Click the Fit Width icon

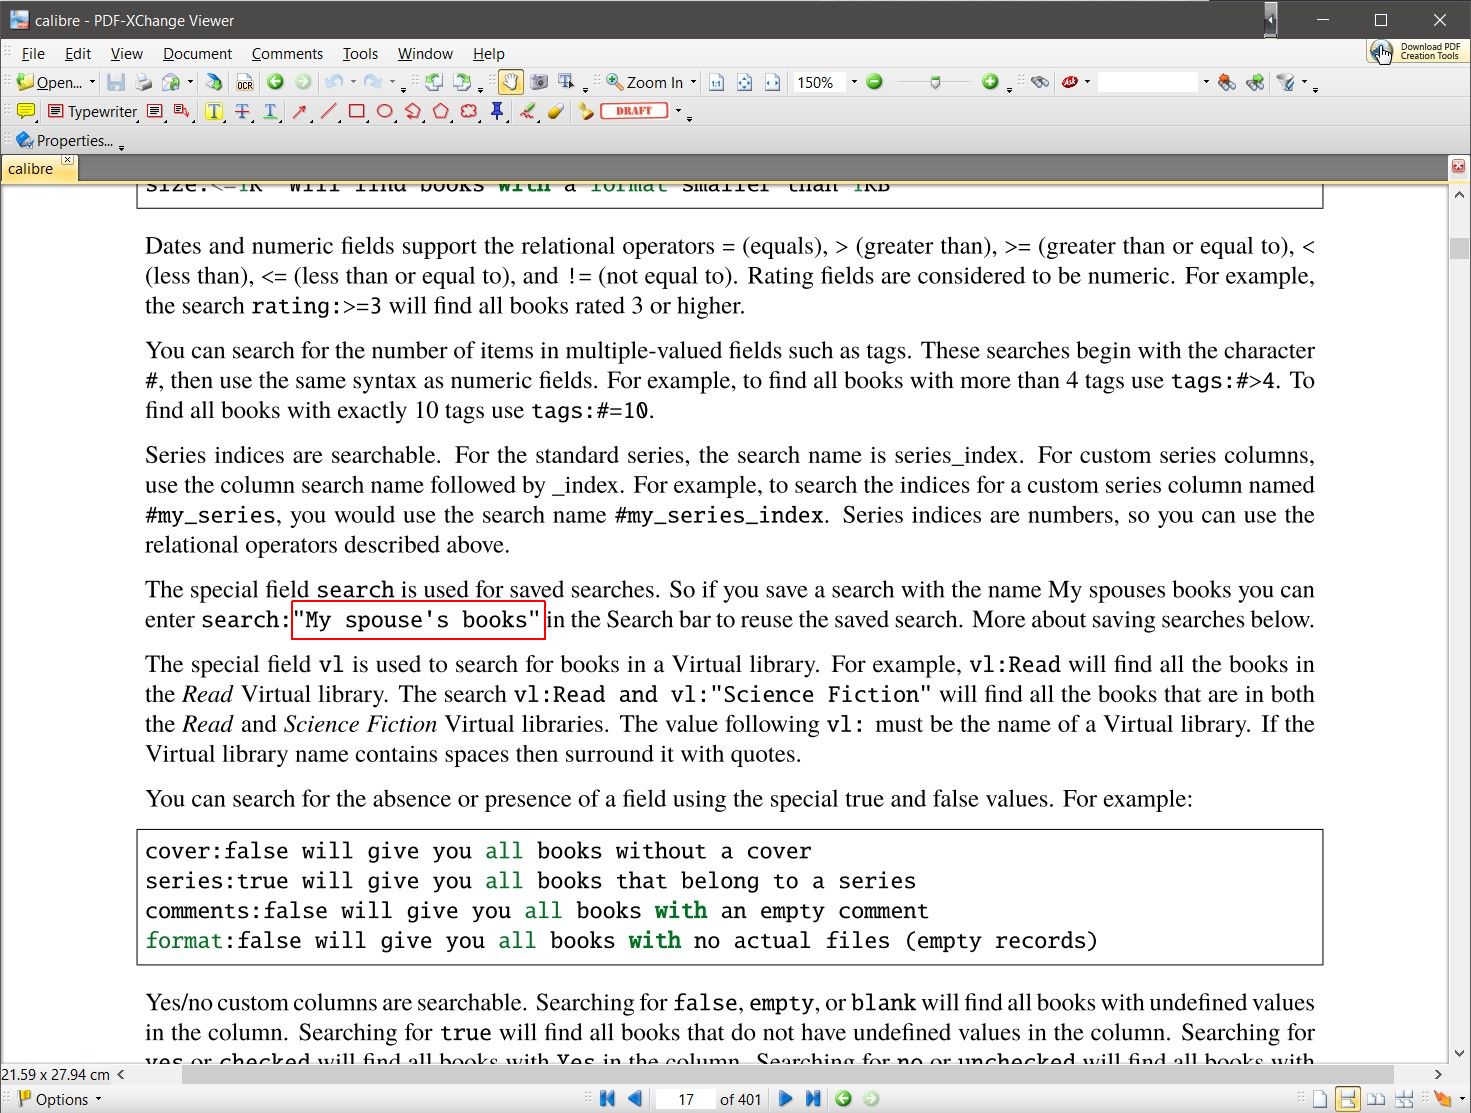[772, 82]
